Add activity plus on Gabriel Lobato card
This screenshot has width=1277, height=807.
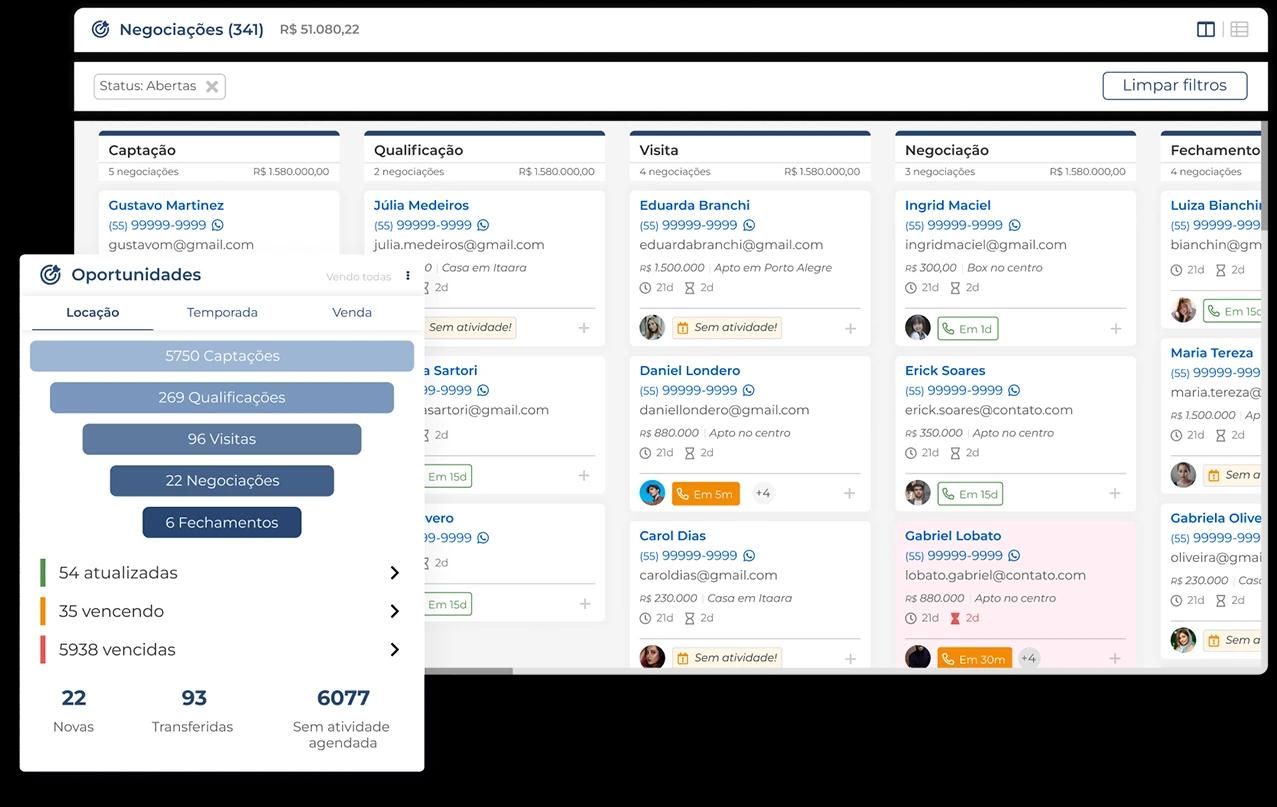(1115, 658)
